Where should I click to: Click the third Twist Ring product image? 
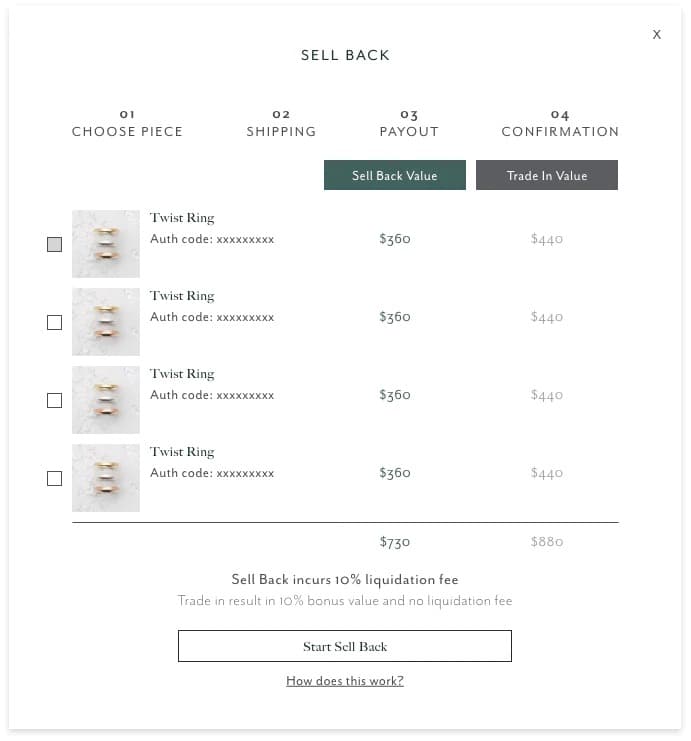106,400
